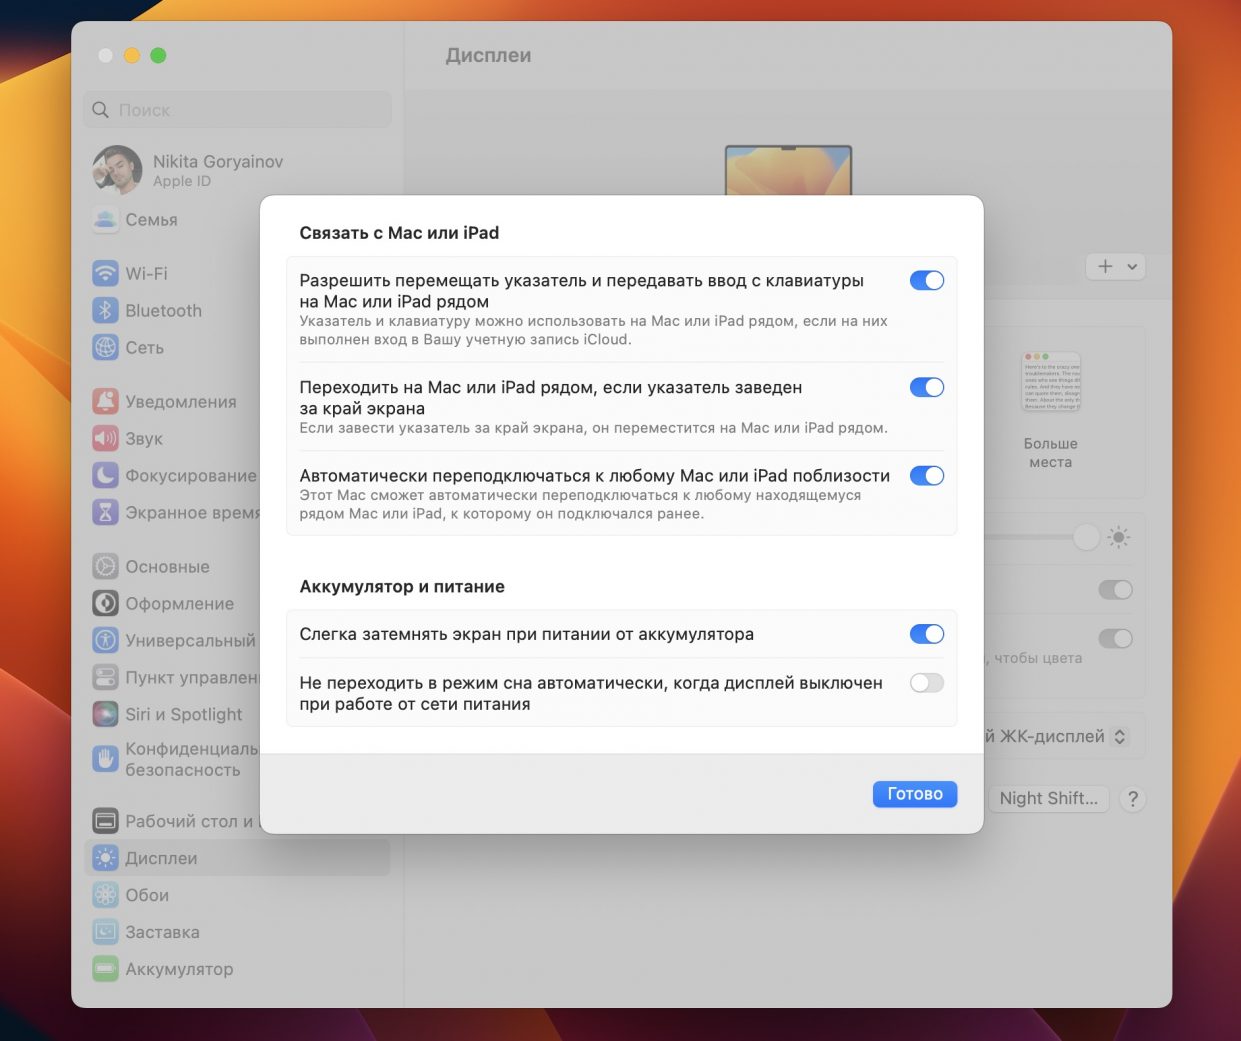Click the Семья family icon
Viewport: 1241px width, 1041px height.
[x=105, y=219]
